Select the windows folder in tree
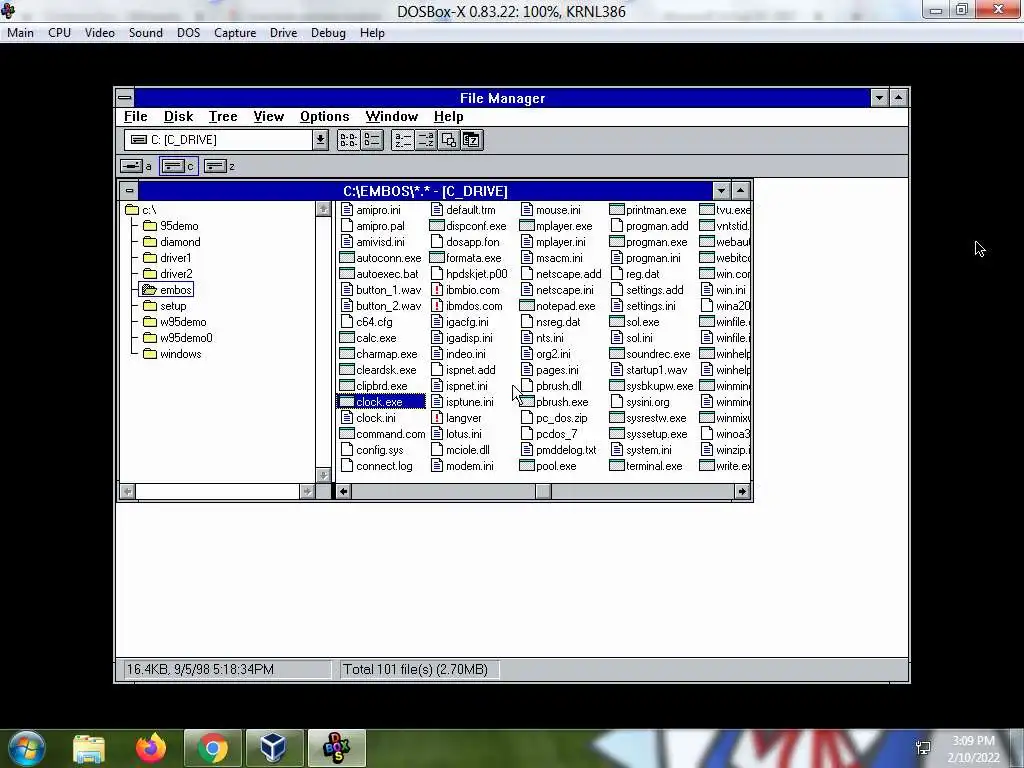 point(172,354)
